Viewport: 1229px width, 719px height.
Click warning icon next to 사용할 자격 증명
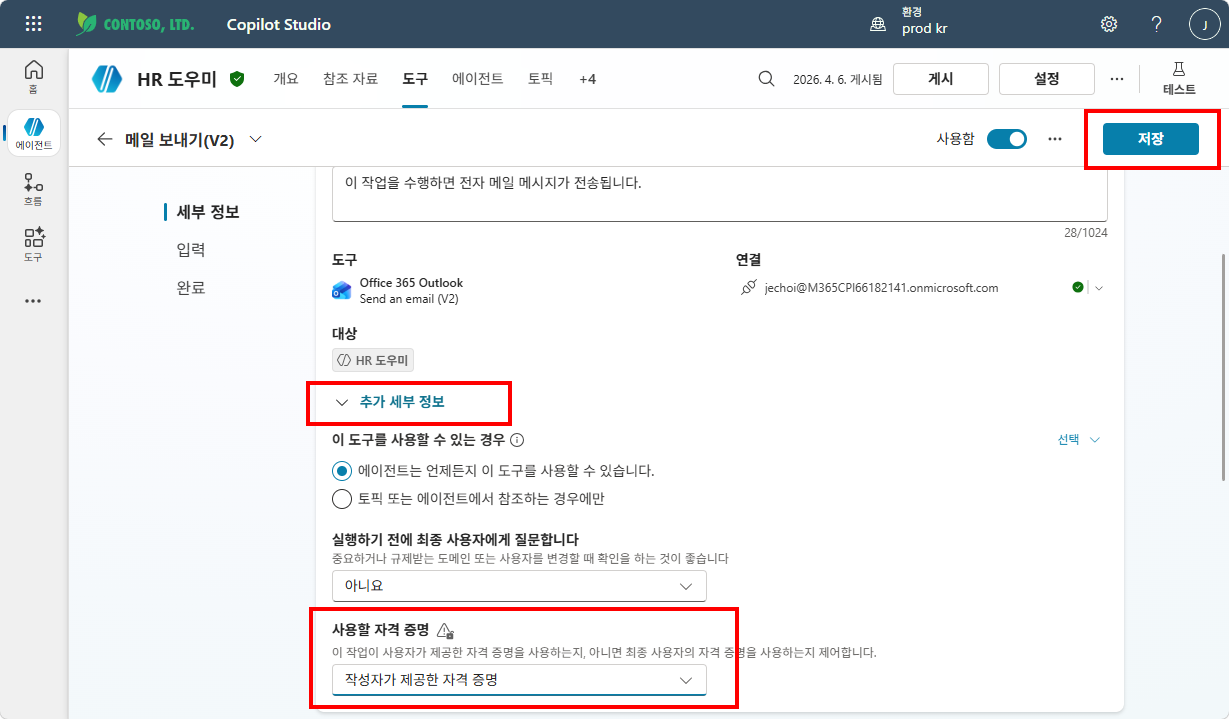pos(446,630)
